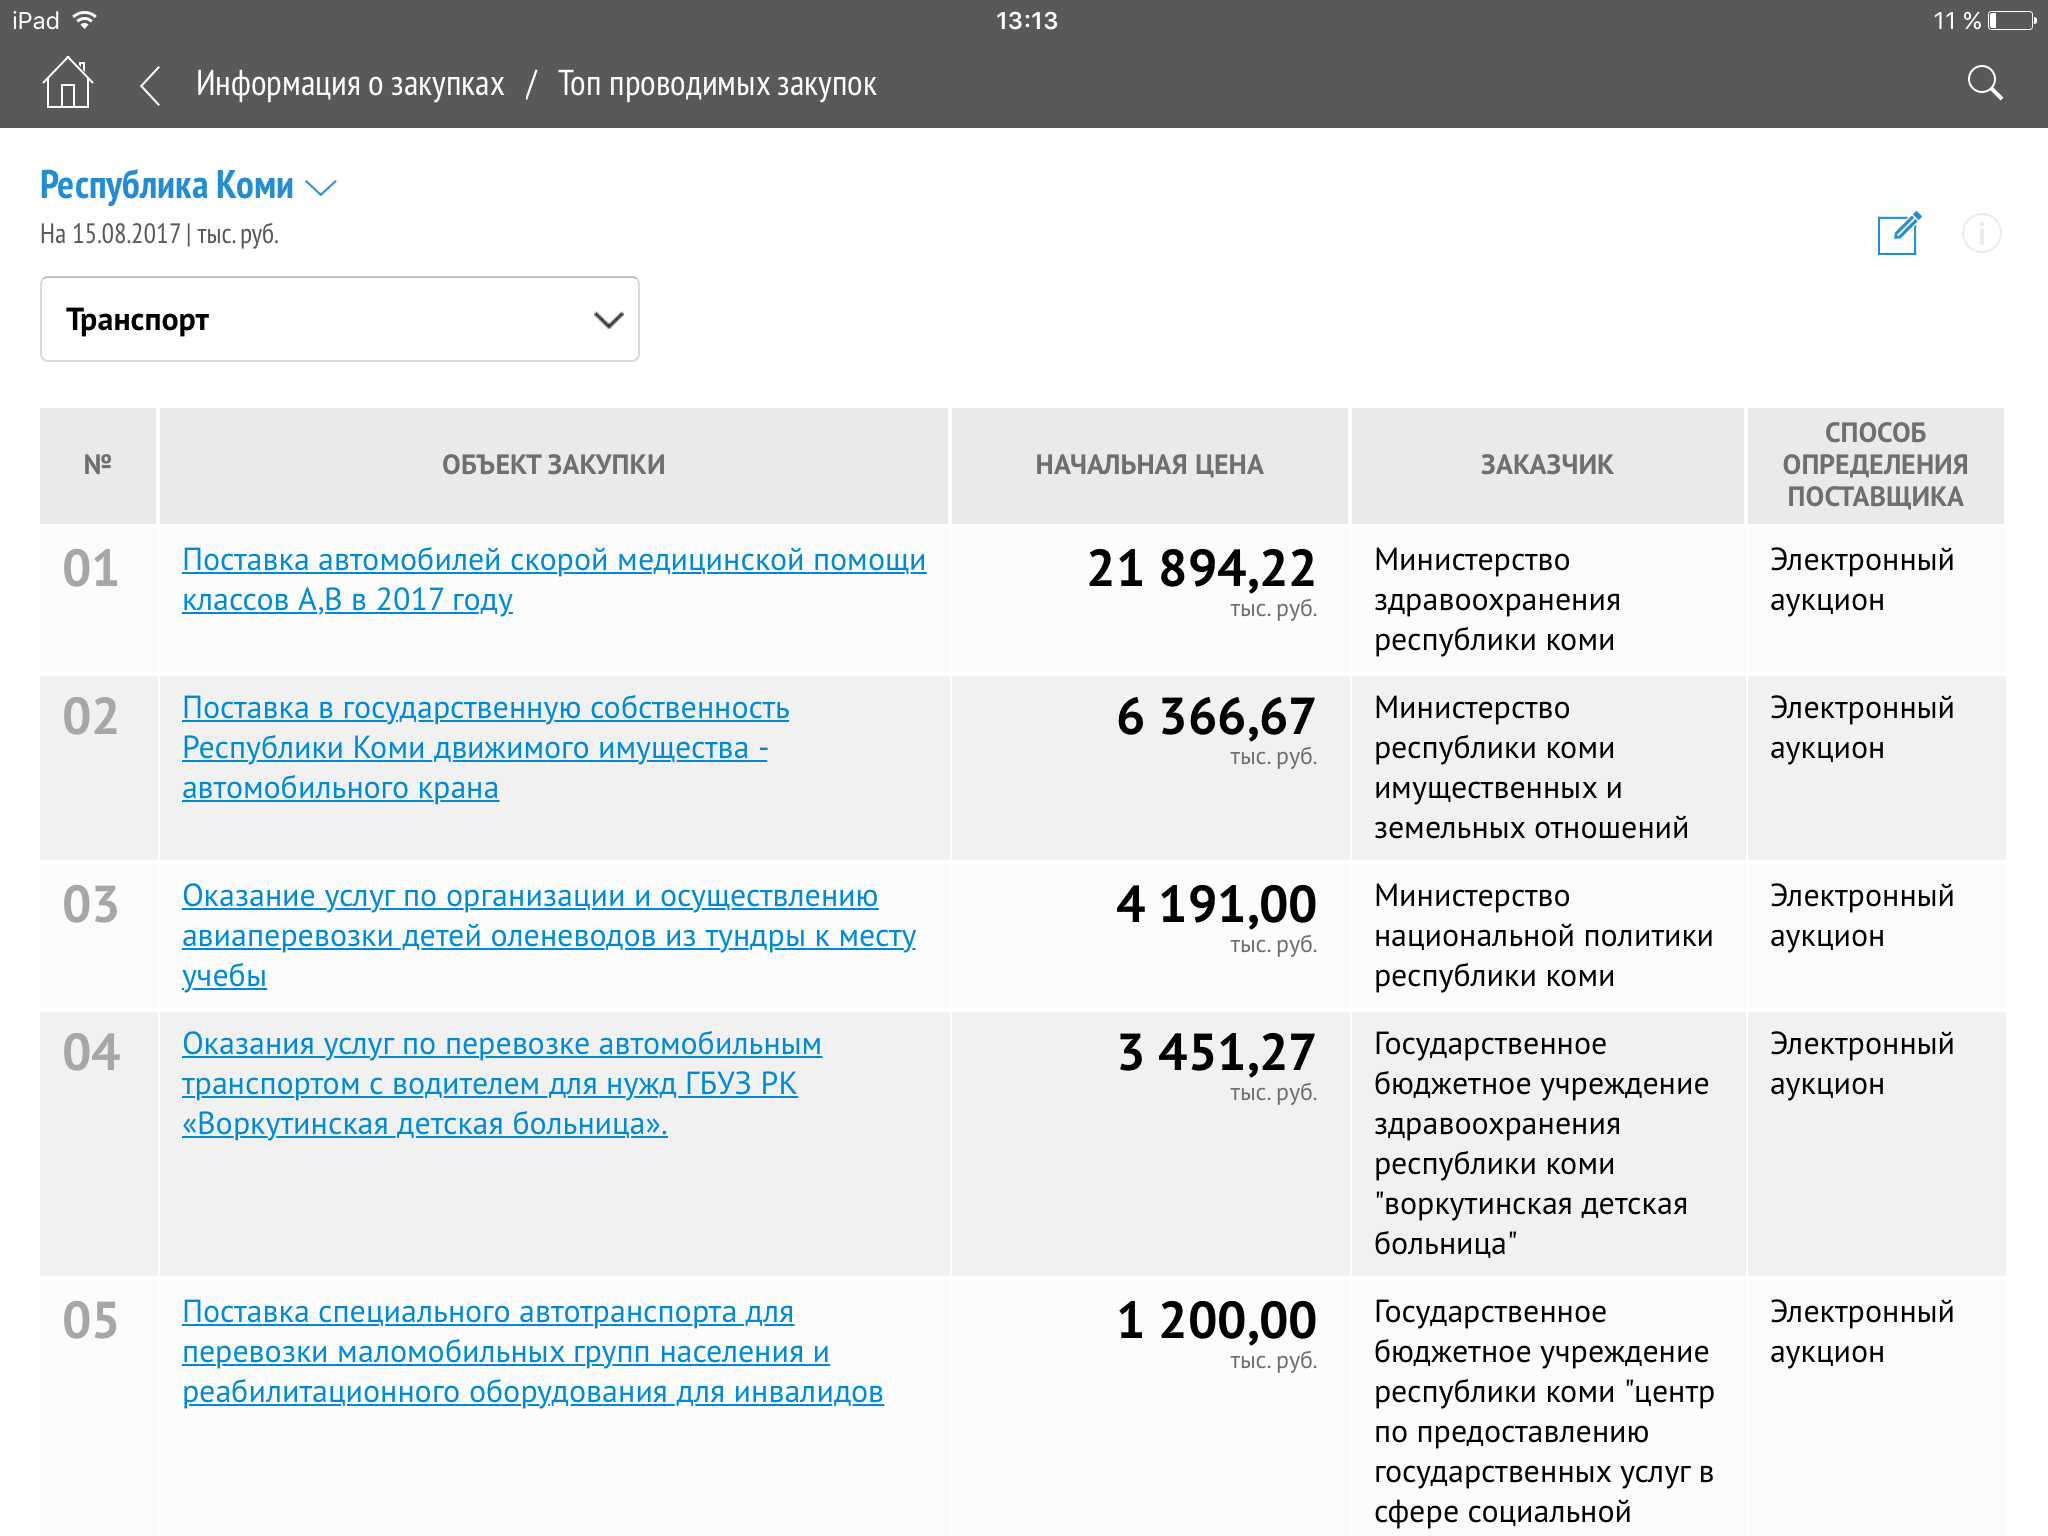Tap the НАЧАЛЬНАЯ ЦЕНА column header
This screenshot has width=2048, height=1536.
click(x=1149, y=465)
